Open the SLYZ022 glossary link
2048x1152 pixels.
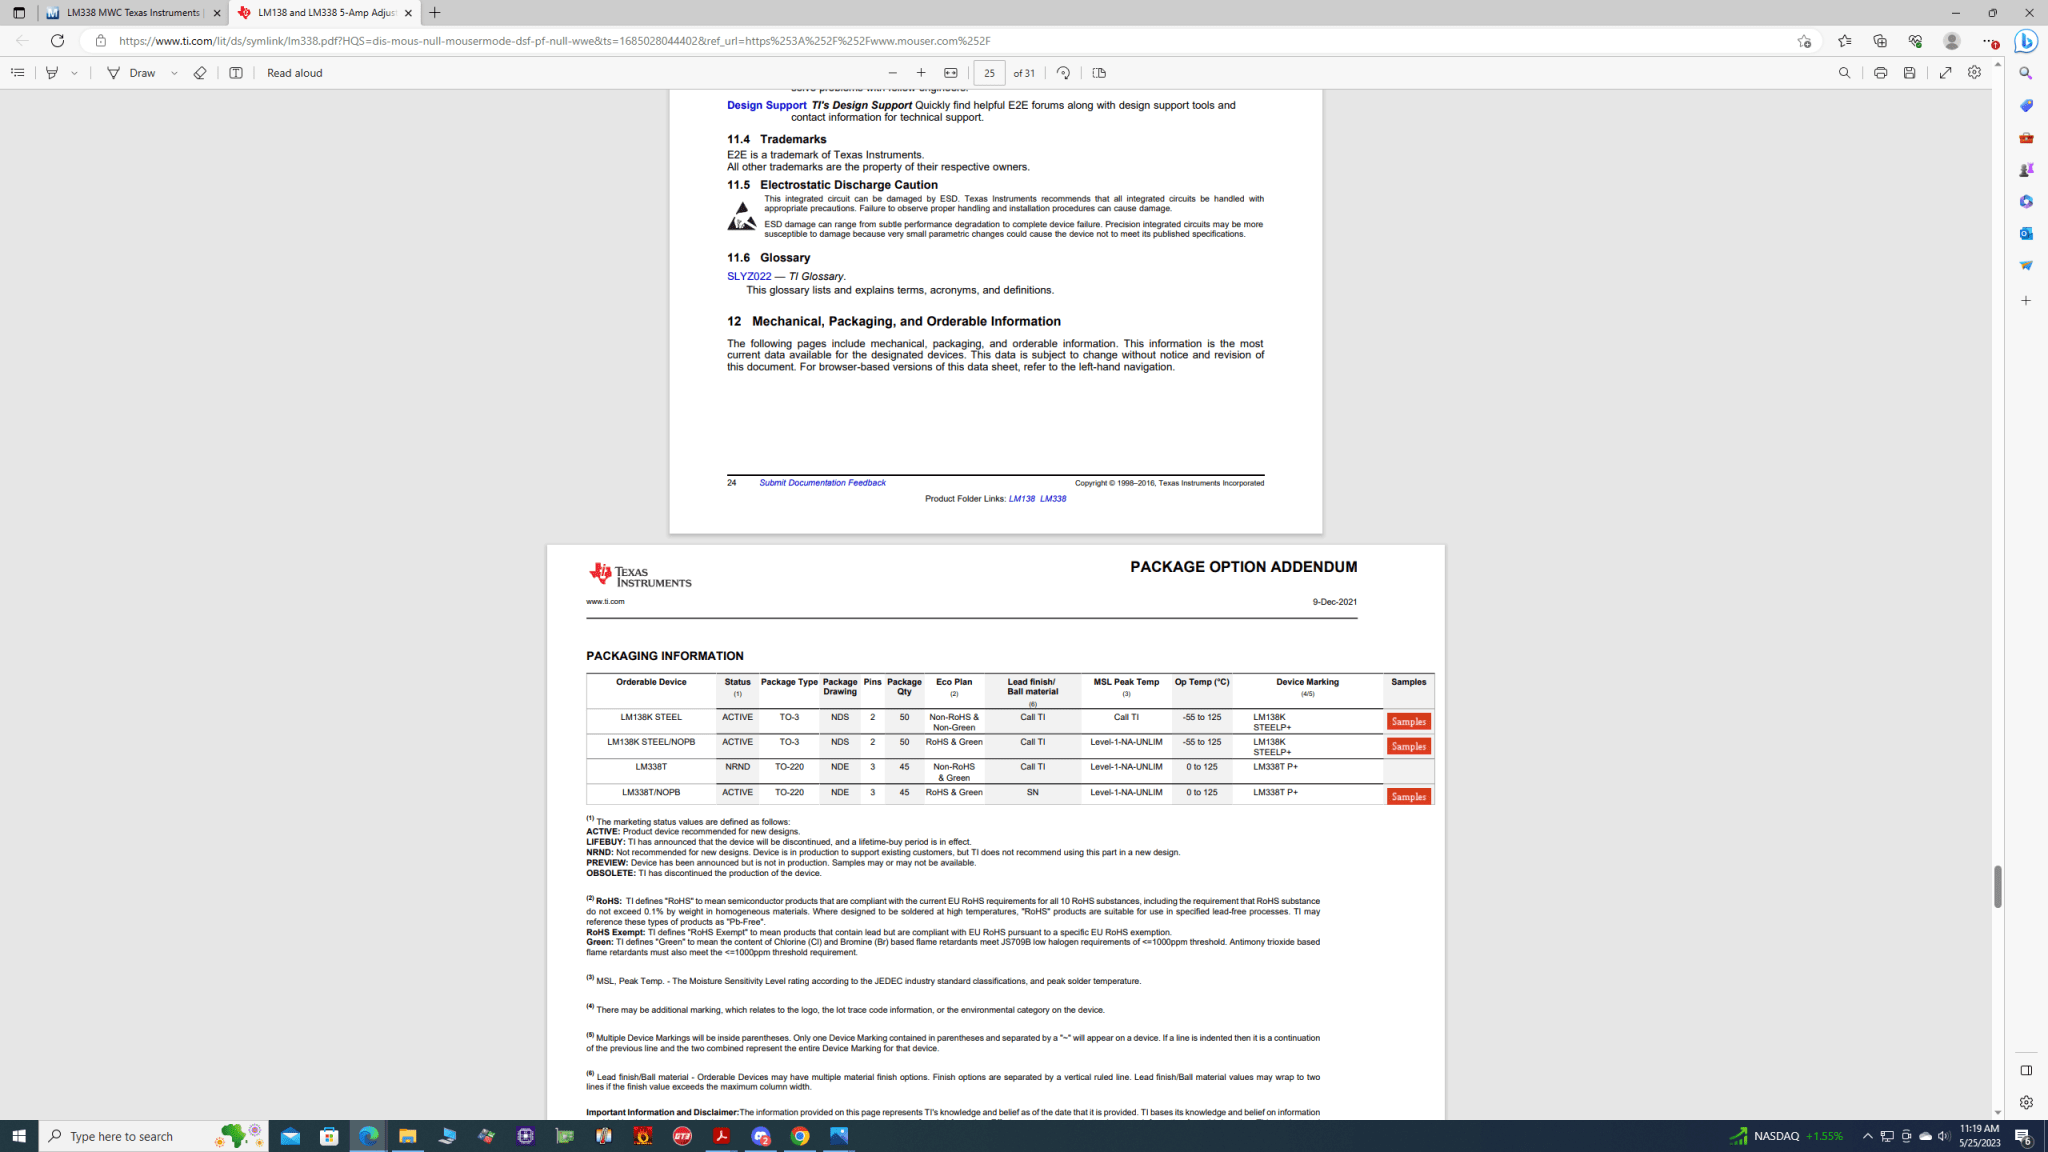pyautogui.click(x=749, y=276)
